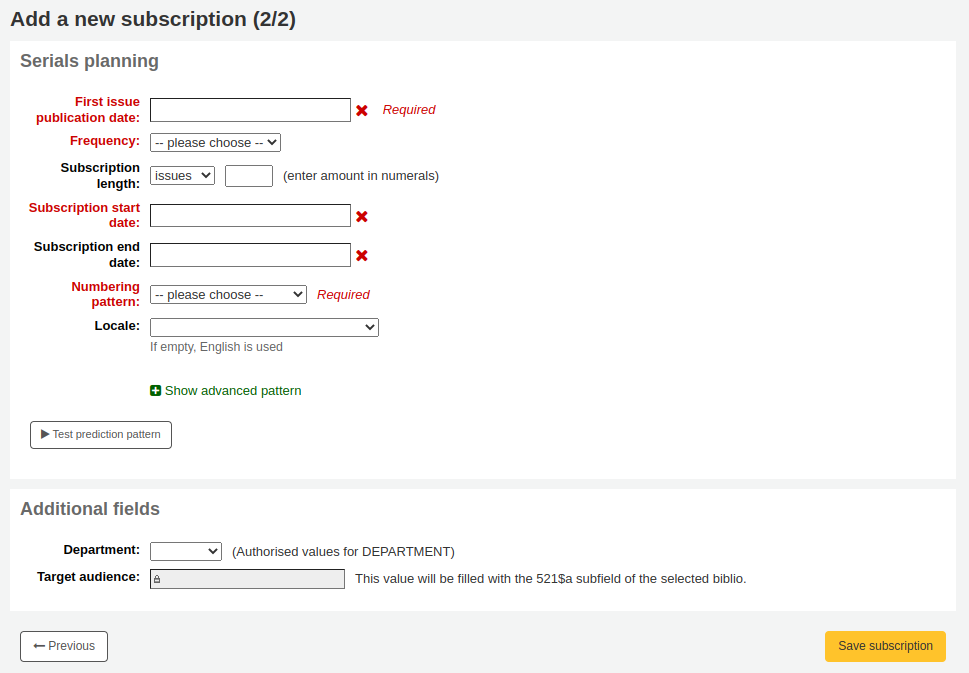Clear the subscription start date
969x673 pixels.
[x=362, y=216]
